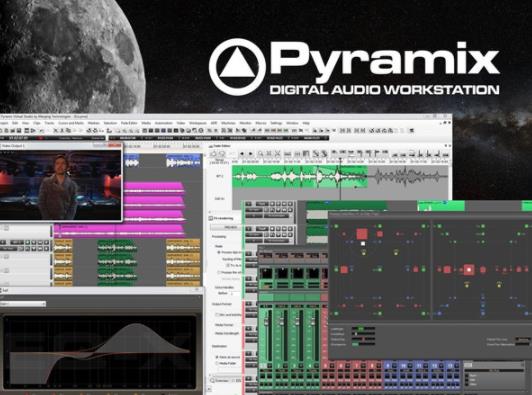Screen dimensions: 532x395
Task: Click the video preview in Video Output window
Action: (x=60, y=185)
